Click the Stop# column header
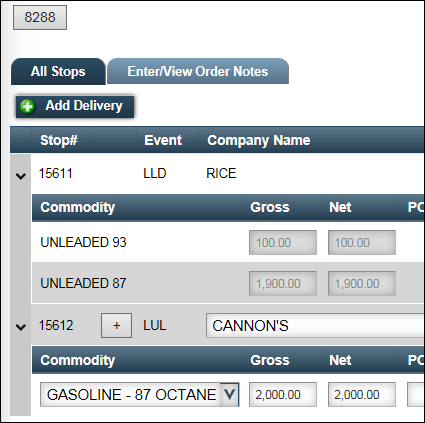 coord(59,140)
